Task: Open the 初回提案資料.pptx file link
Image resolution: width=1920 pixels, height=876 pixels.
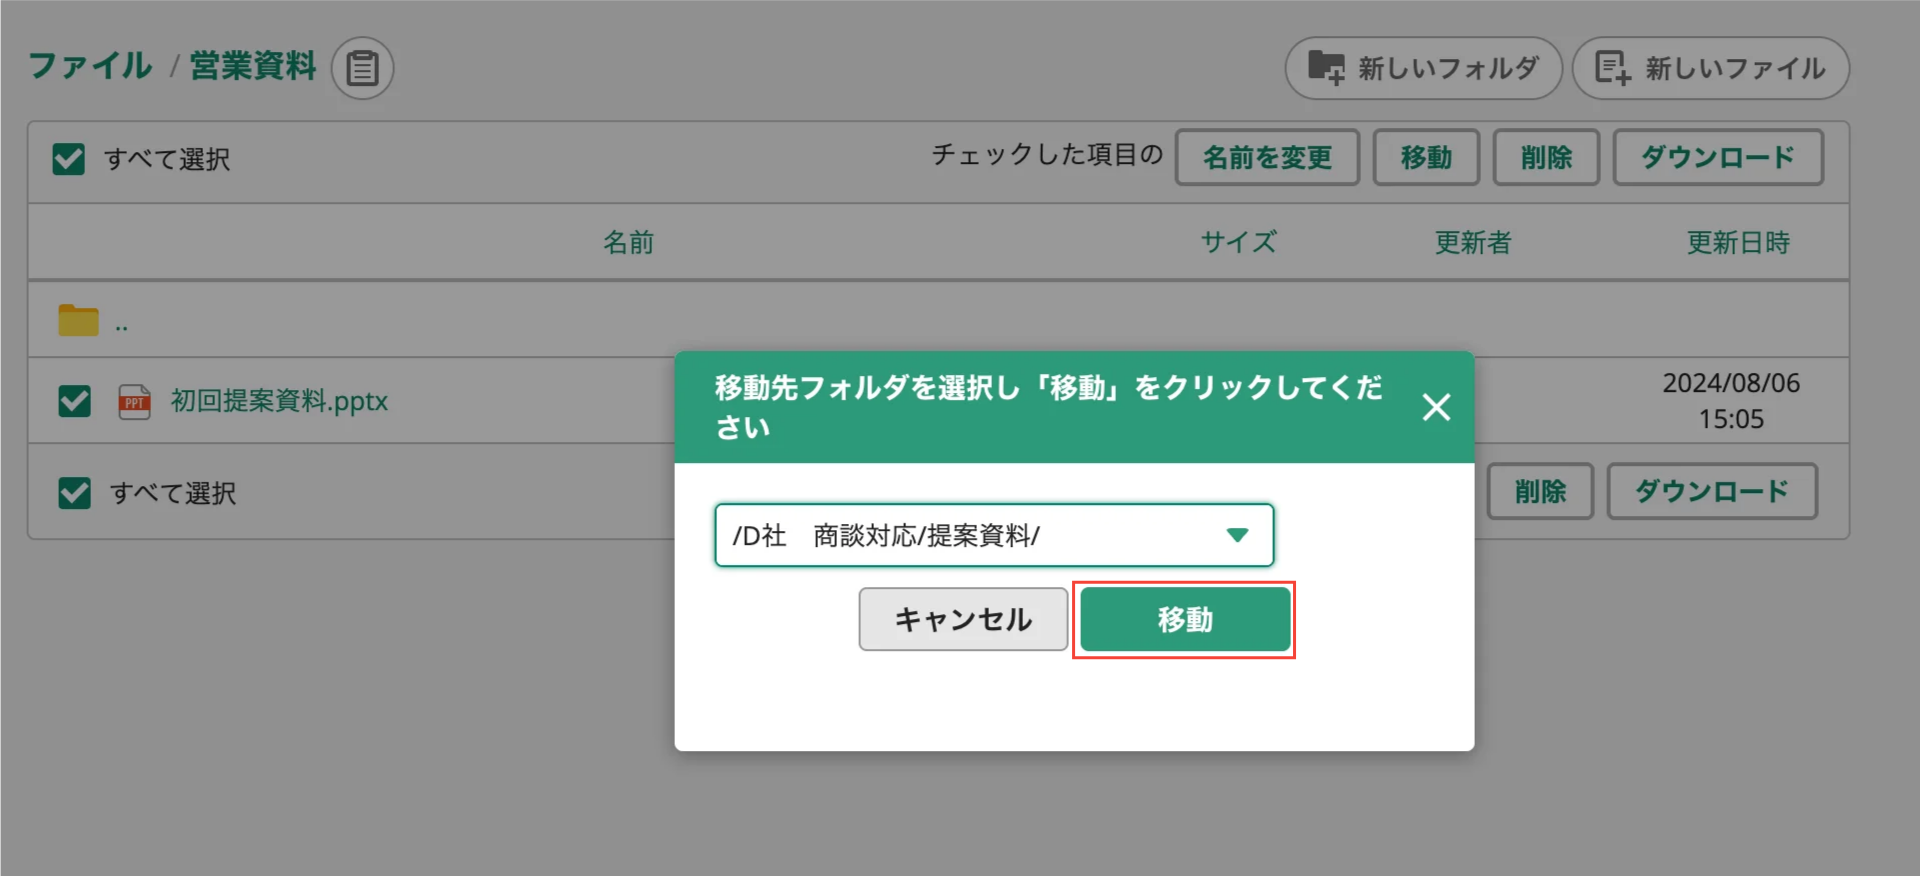Action: 279,401
